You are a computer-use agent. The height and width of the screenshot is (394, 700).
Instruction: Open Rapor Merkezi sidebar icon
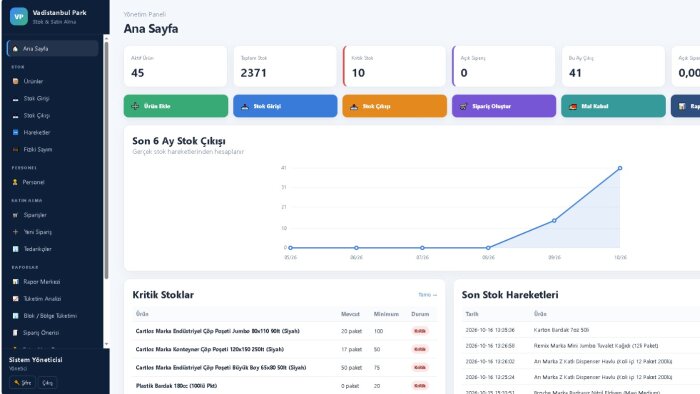point(15,282)
